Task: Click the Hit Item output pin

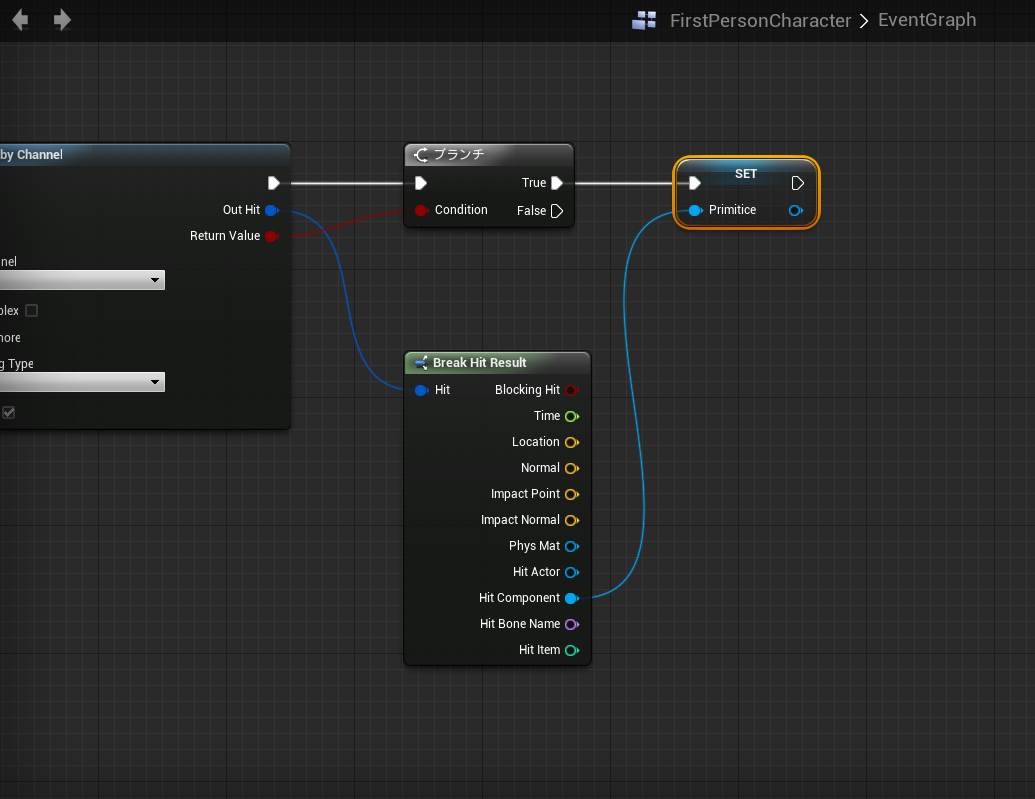Action: tap(572, 650)
